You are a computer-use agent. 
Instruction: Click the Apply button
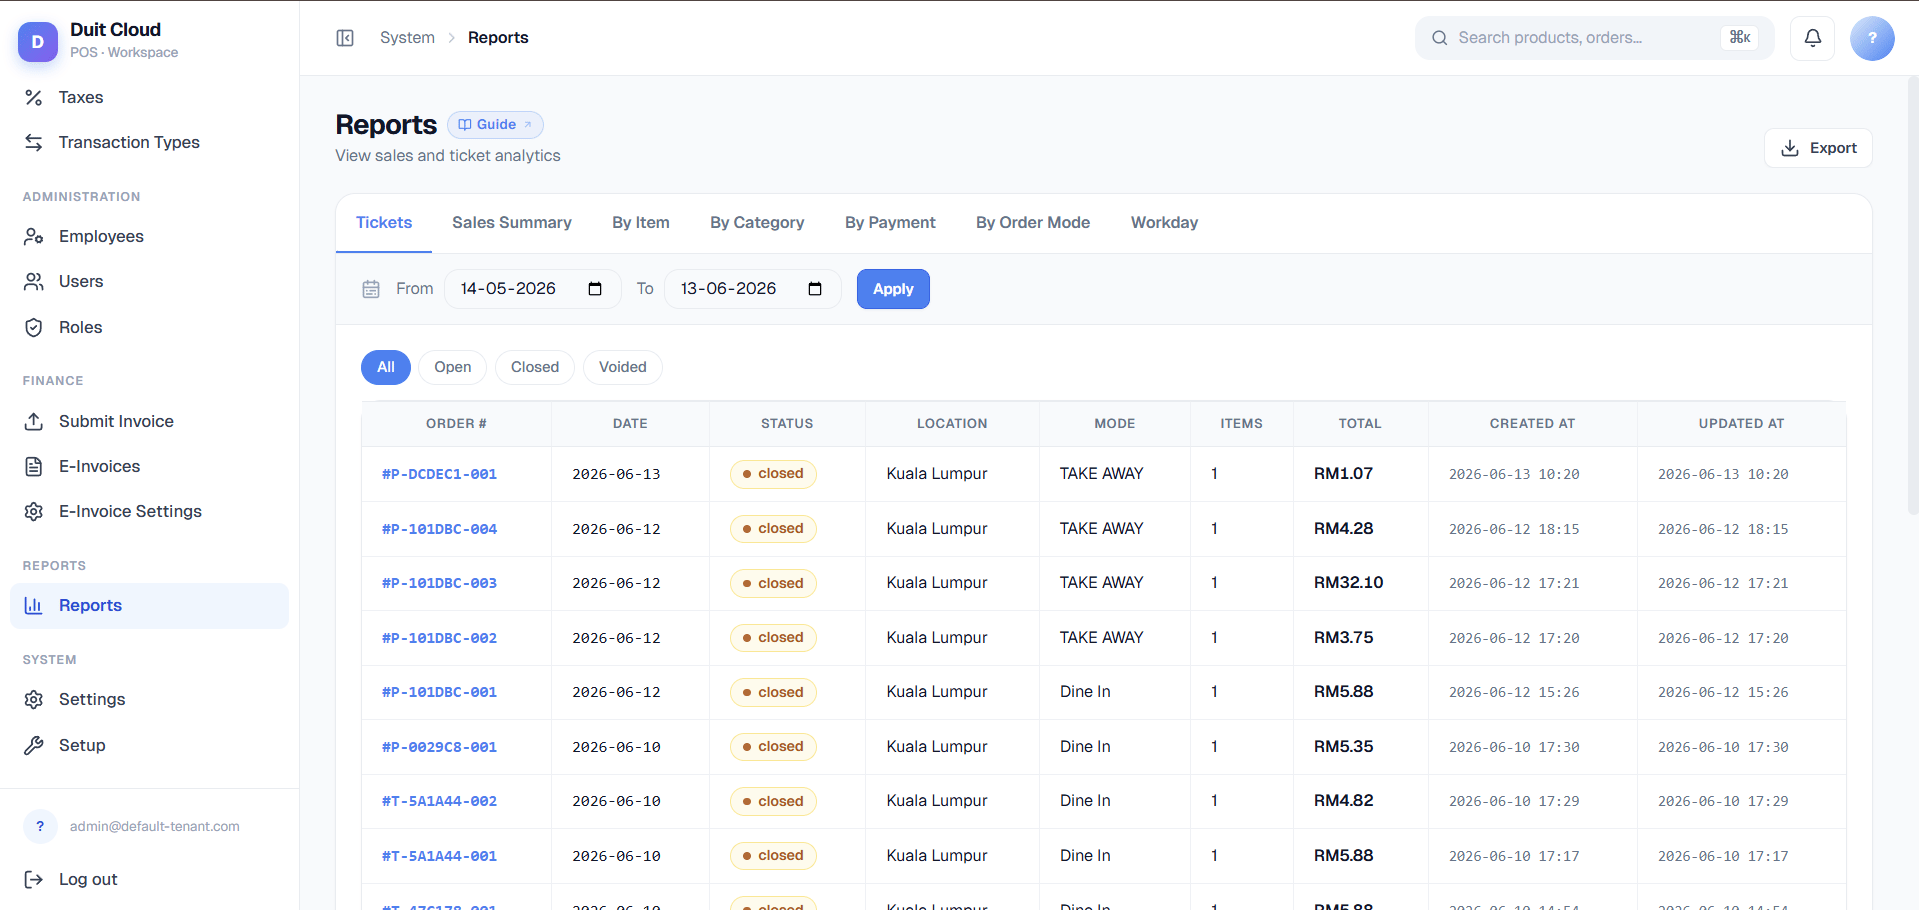tap(893, 289)
